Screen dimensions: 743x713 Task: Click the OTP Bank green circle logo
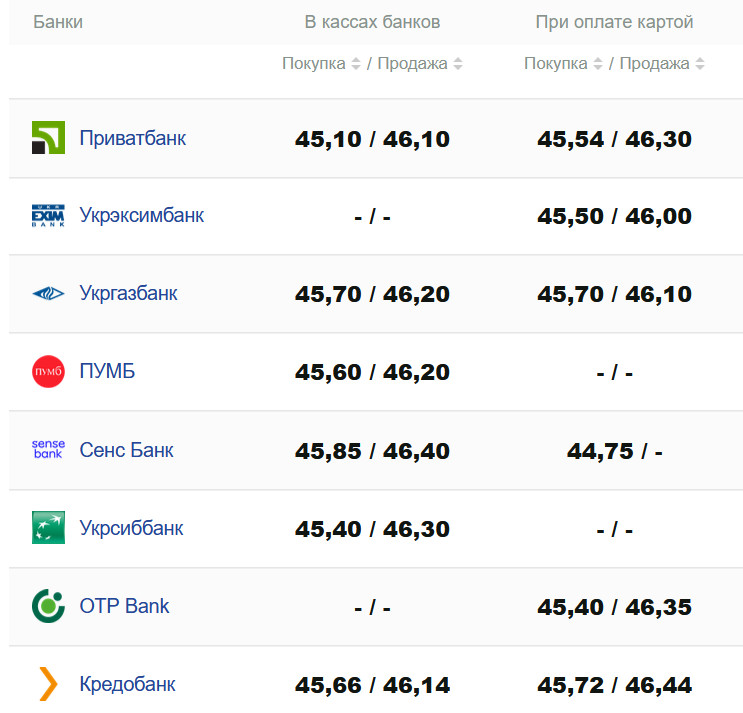[48, 606]
